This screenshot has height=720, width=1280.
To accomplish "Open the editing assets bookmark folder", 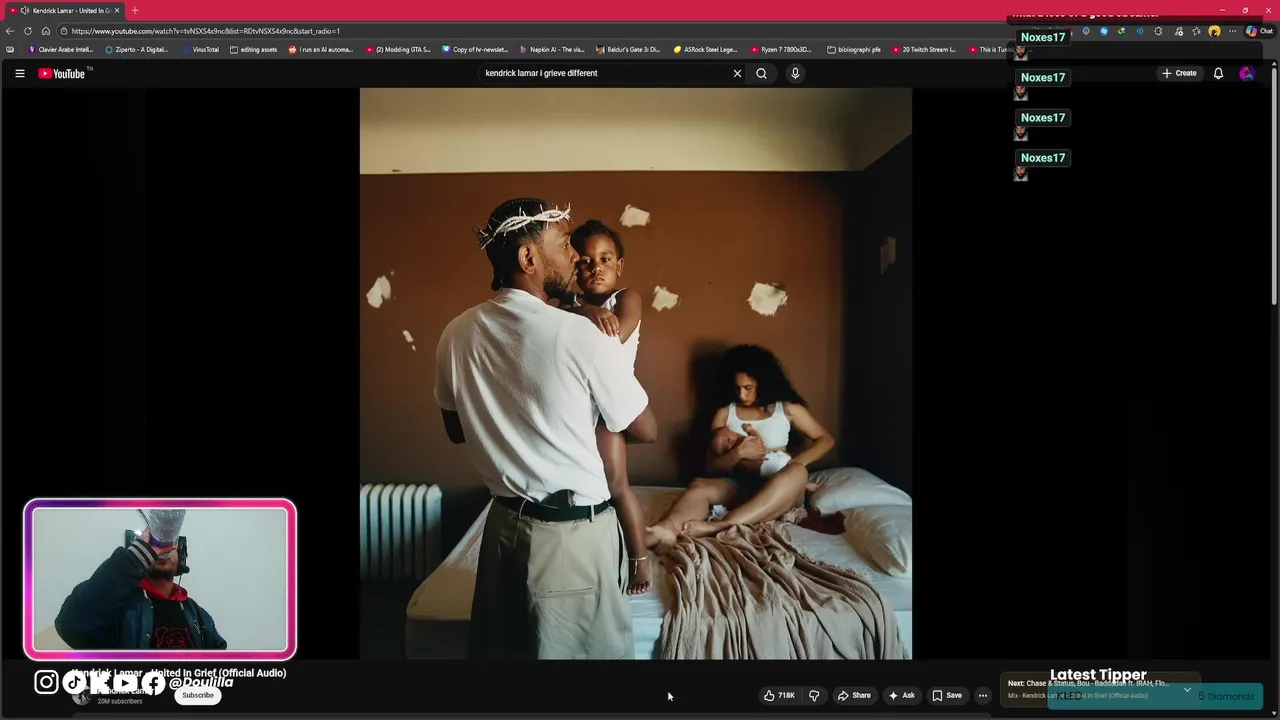I will tap(254, 49).
